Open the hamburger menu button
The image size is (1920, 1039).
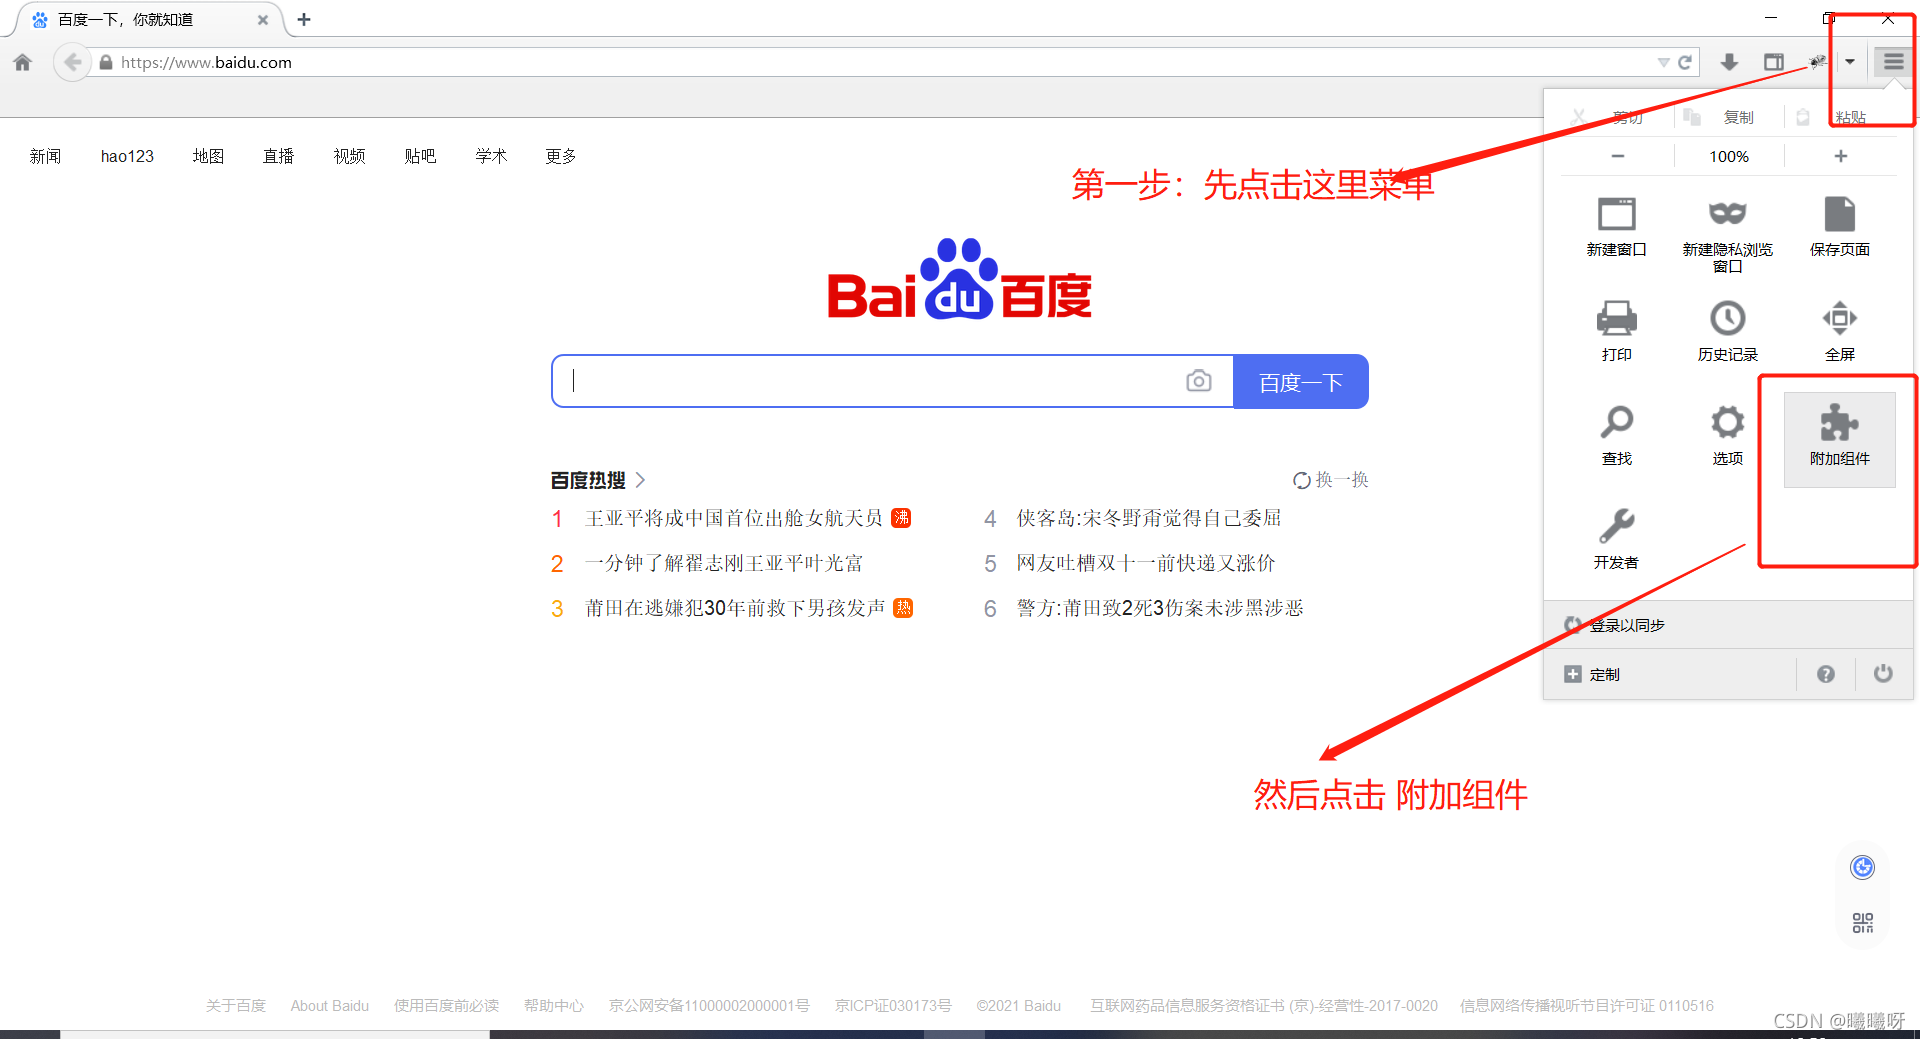pyautogui.click(x=1893, y=62)
